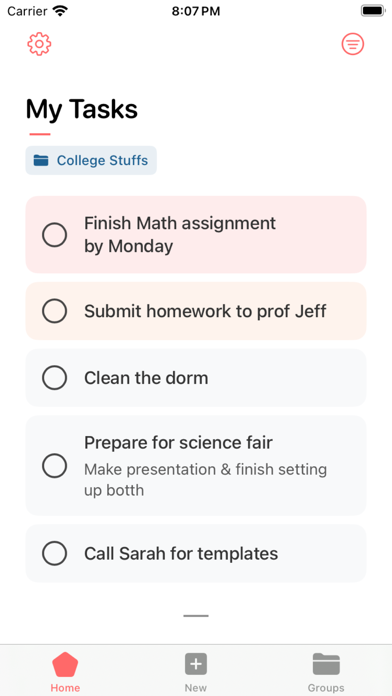Tap the battery indicator in status bar
The width and height of the screenshot is (392, 696).
tap(372, 11)
